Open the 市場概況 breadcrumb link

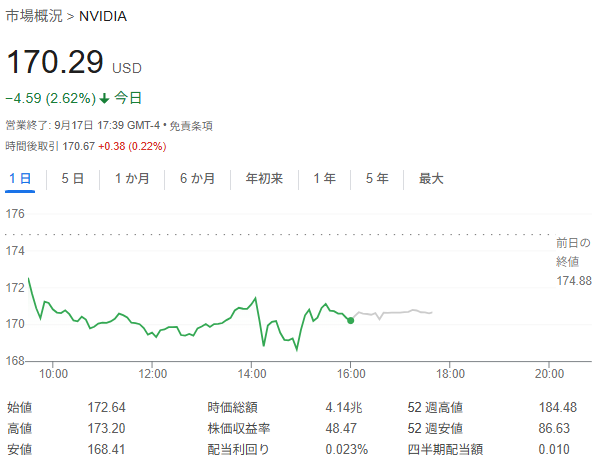click(34, 16)
